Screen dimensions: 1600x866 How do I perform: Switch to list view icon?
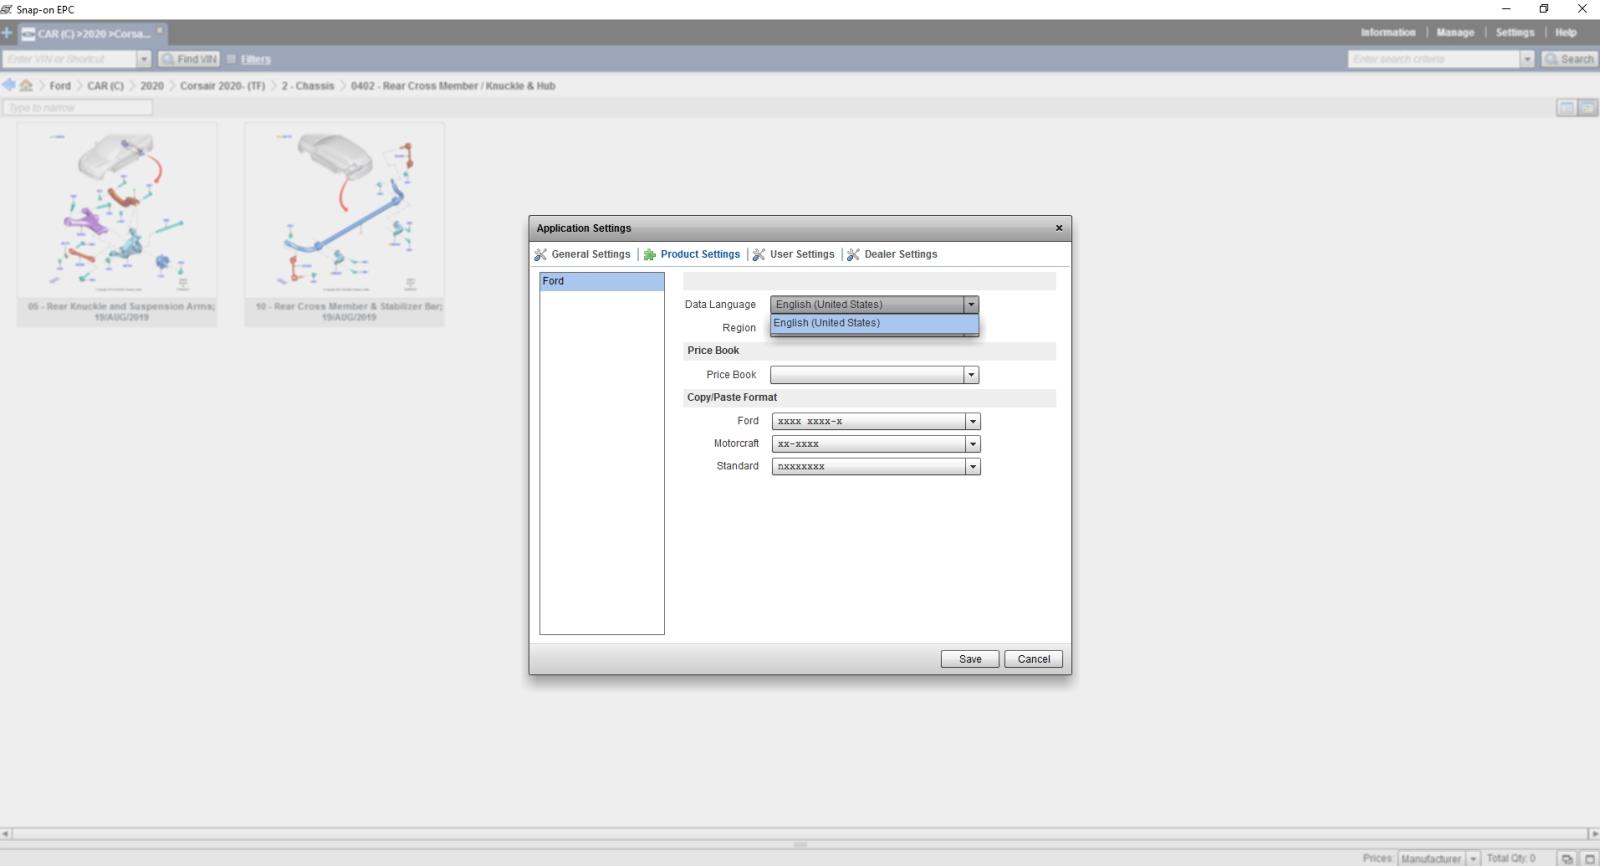(1566, 107)
